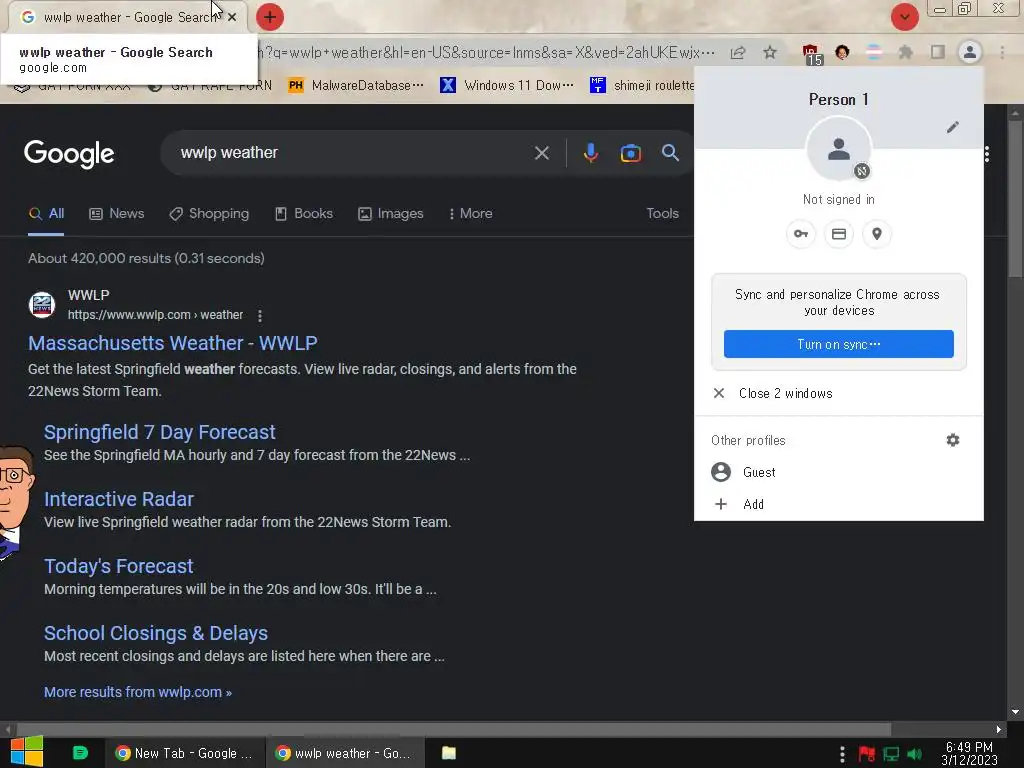
Task: Submit search with the magnifier icon
Action: tap(670, 153)
